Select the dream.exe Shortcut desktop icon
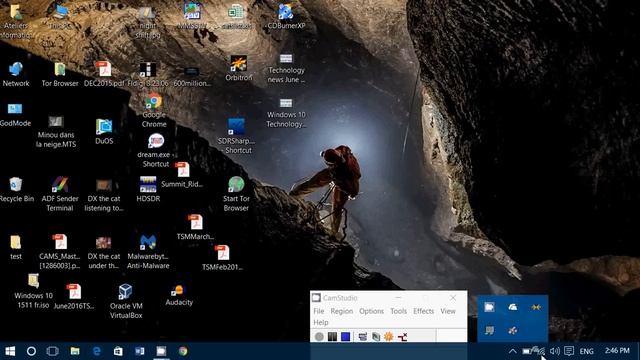 pos(156,150)
